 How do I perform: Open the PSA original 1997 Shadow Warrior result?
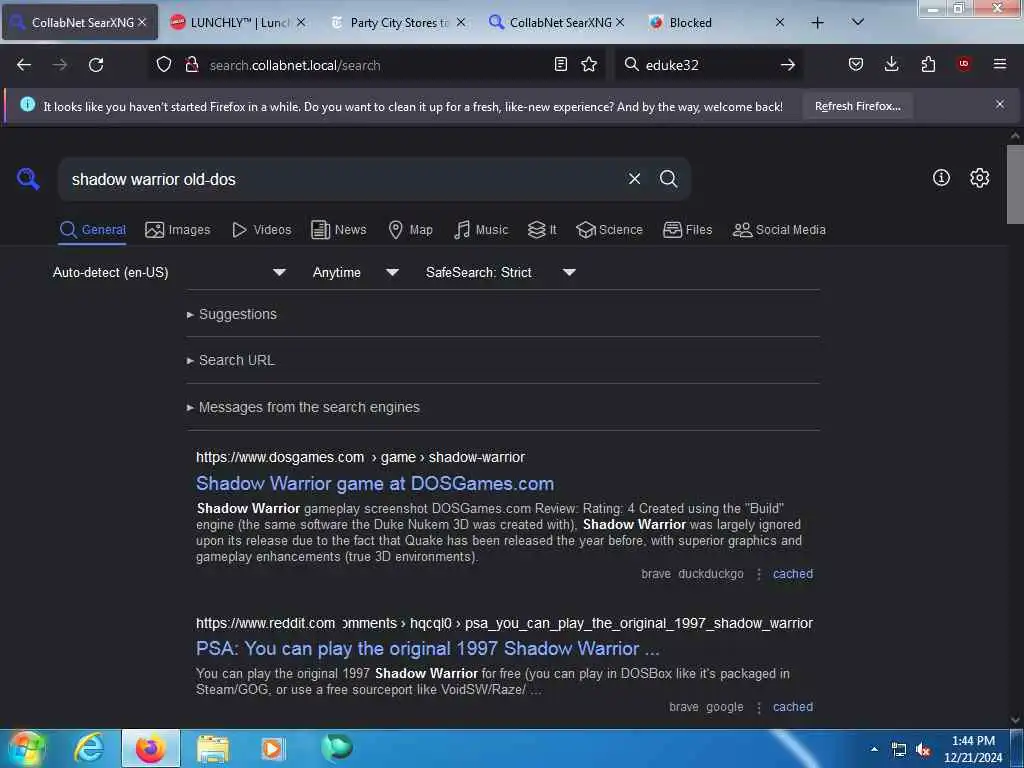428,648
